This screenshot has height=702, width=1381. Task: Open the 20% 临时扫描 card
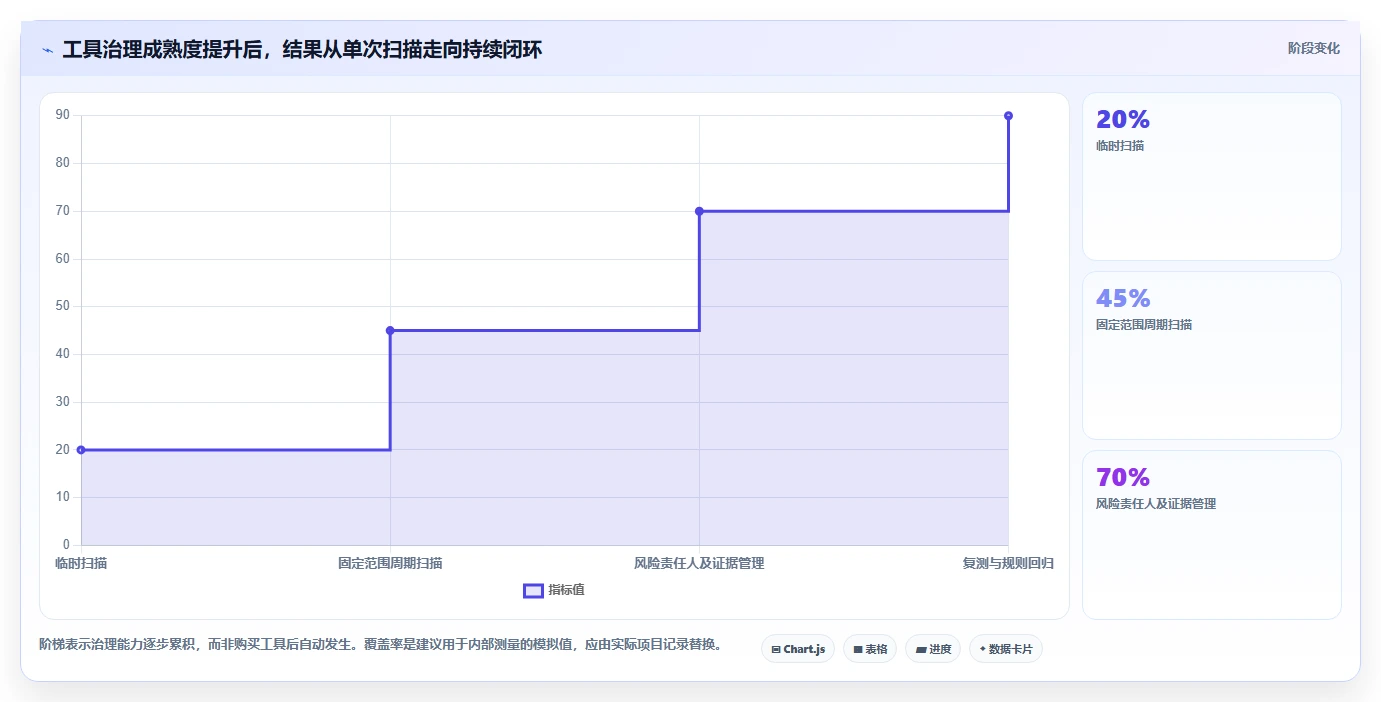click(1212, 177)
